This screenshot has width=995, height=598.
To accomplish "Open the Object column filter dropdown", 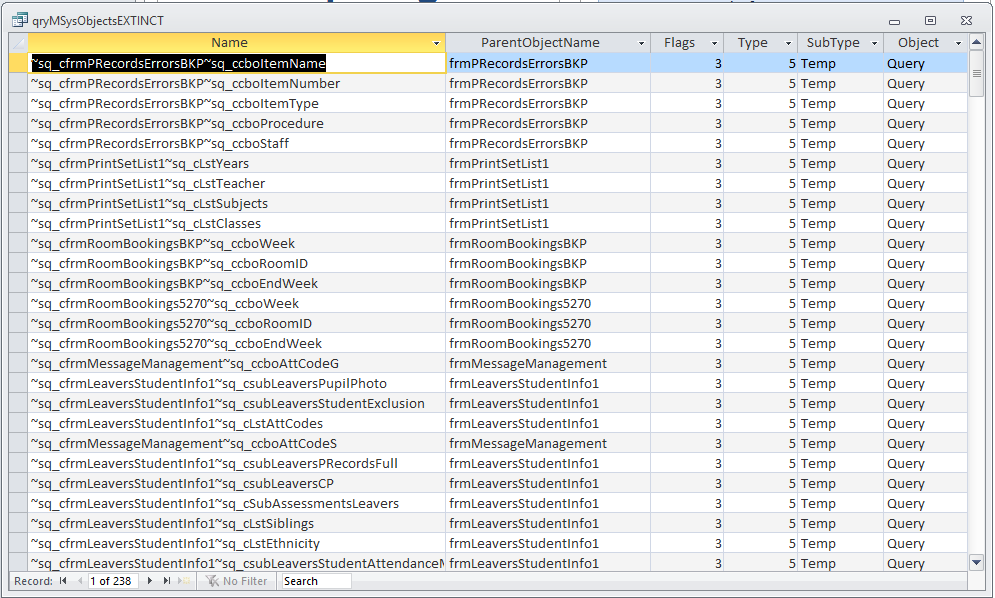I will point(959,43).
